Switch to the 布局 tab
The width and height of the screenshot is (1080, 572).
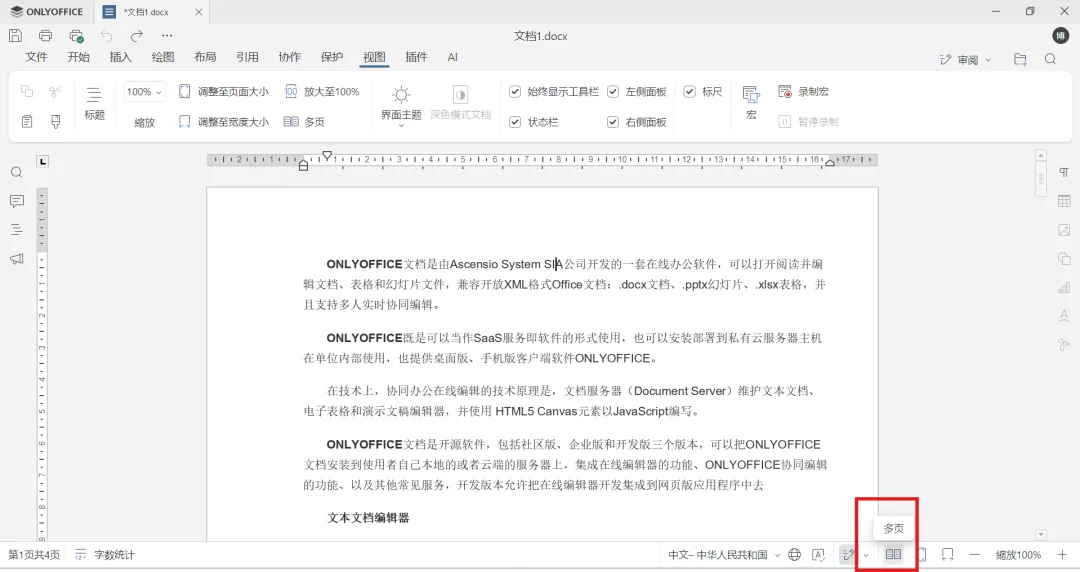click(205, 57)
